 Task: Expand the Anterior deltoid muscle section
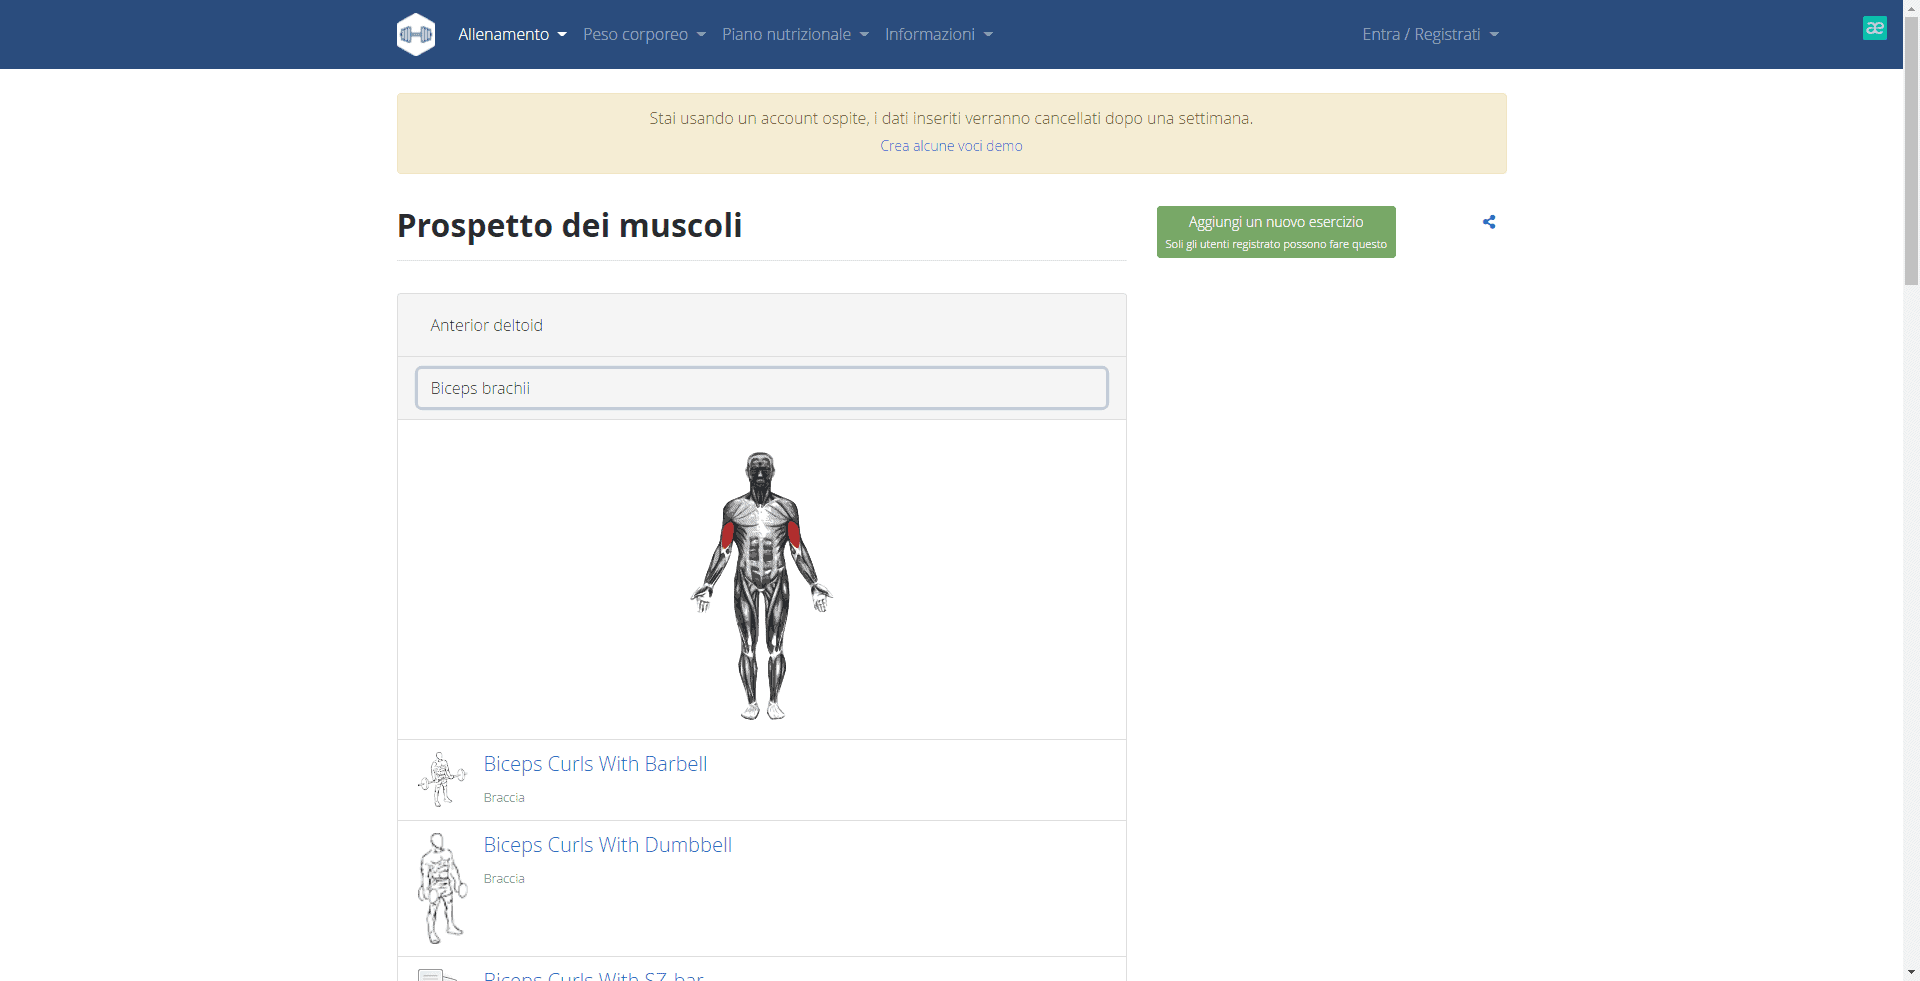(x=762, y=325)
